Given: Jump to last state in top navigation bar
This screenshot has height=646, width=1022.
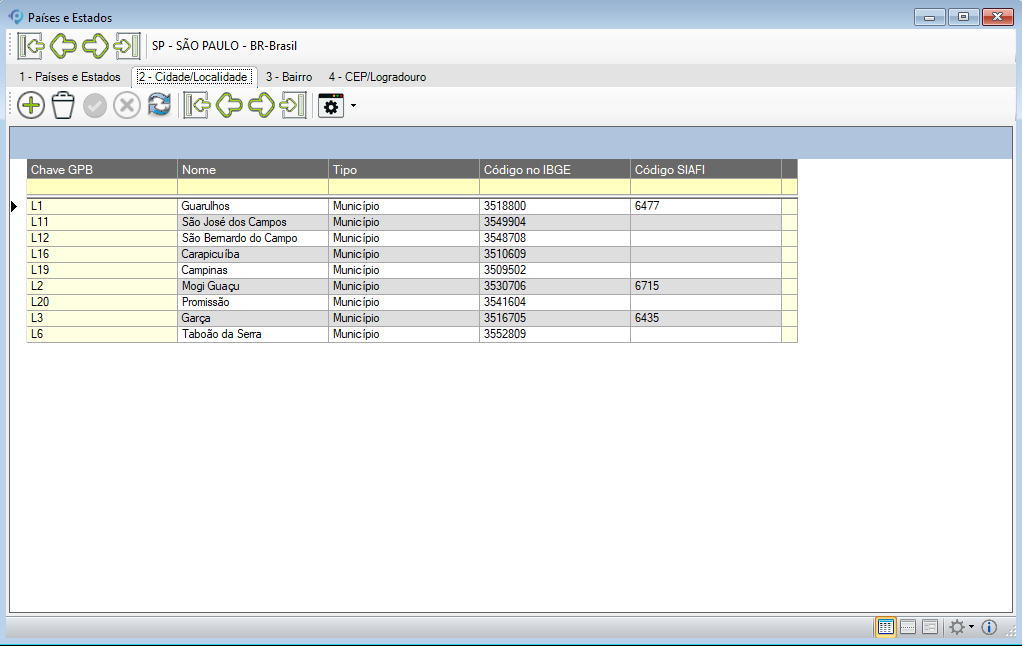Looking at the screenshot, I should coord(127,46).
